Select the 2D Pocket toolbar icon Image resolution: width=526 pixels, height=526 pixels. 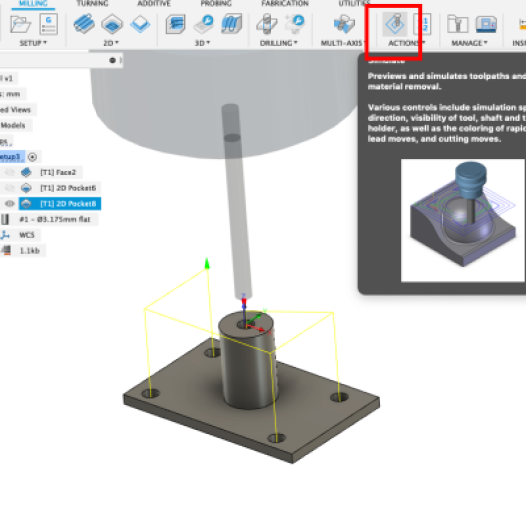[112, 24]
